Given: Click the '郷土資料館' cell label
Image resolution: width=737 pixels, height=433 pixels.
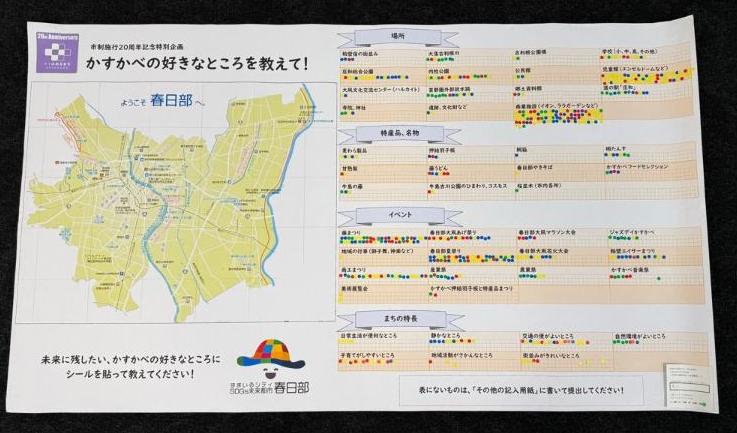Looking at the screenshot, I should click(x=528, y=88).
